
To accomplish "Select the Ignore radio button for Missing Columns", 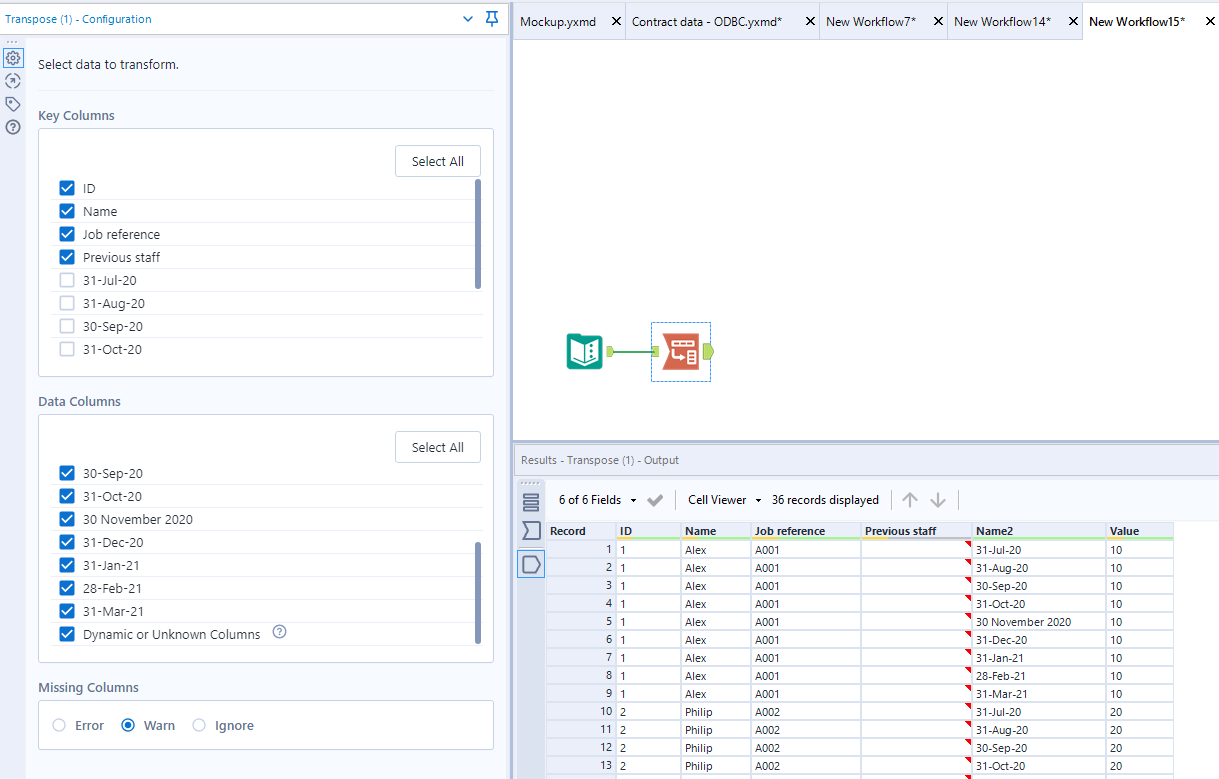I will point(197,725).
